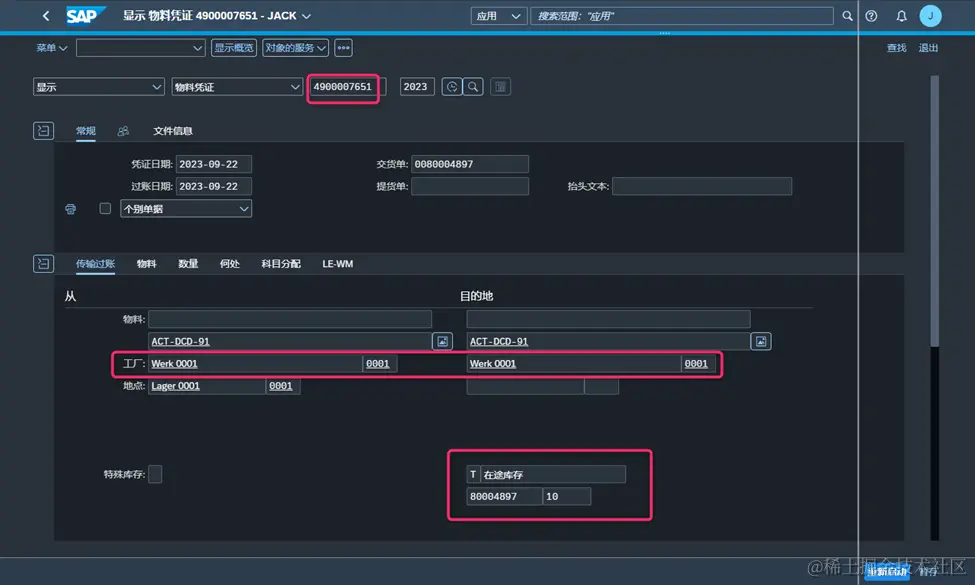The height and width of the screenshot is (585, 975).
Task: Click the vertical scrollbar on the right
Action: pyautogui.click(x=934, y=211)
